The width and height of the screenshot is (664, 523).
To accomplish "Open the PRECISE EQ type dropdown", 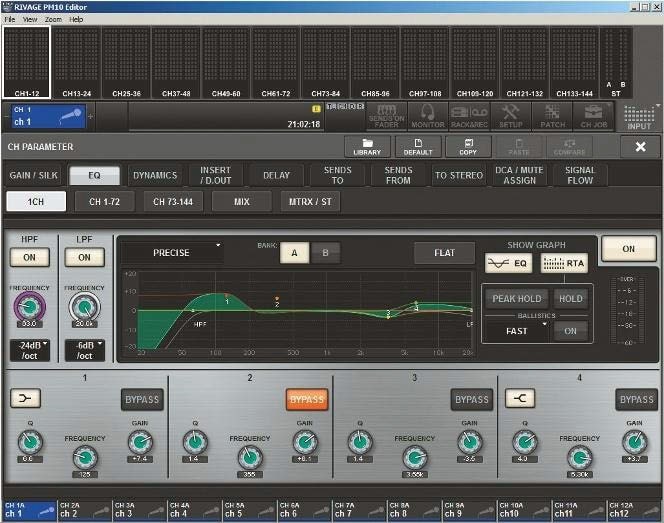I will click(x=173, y=253).
